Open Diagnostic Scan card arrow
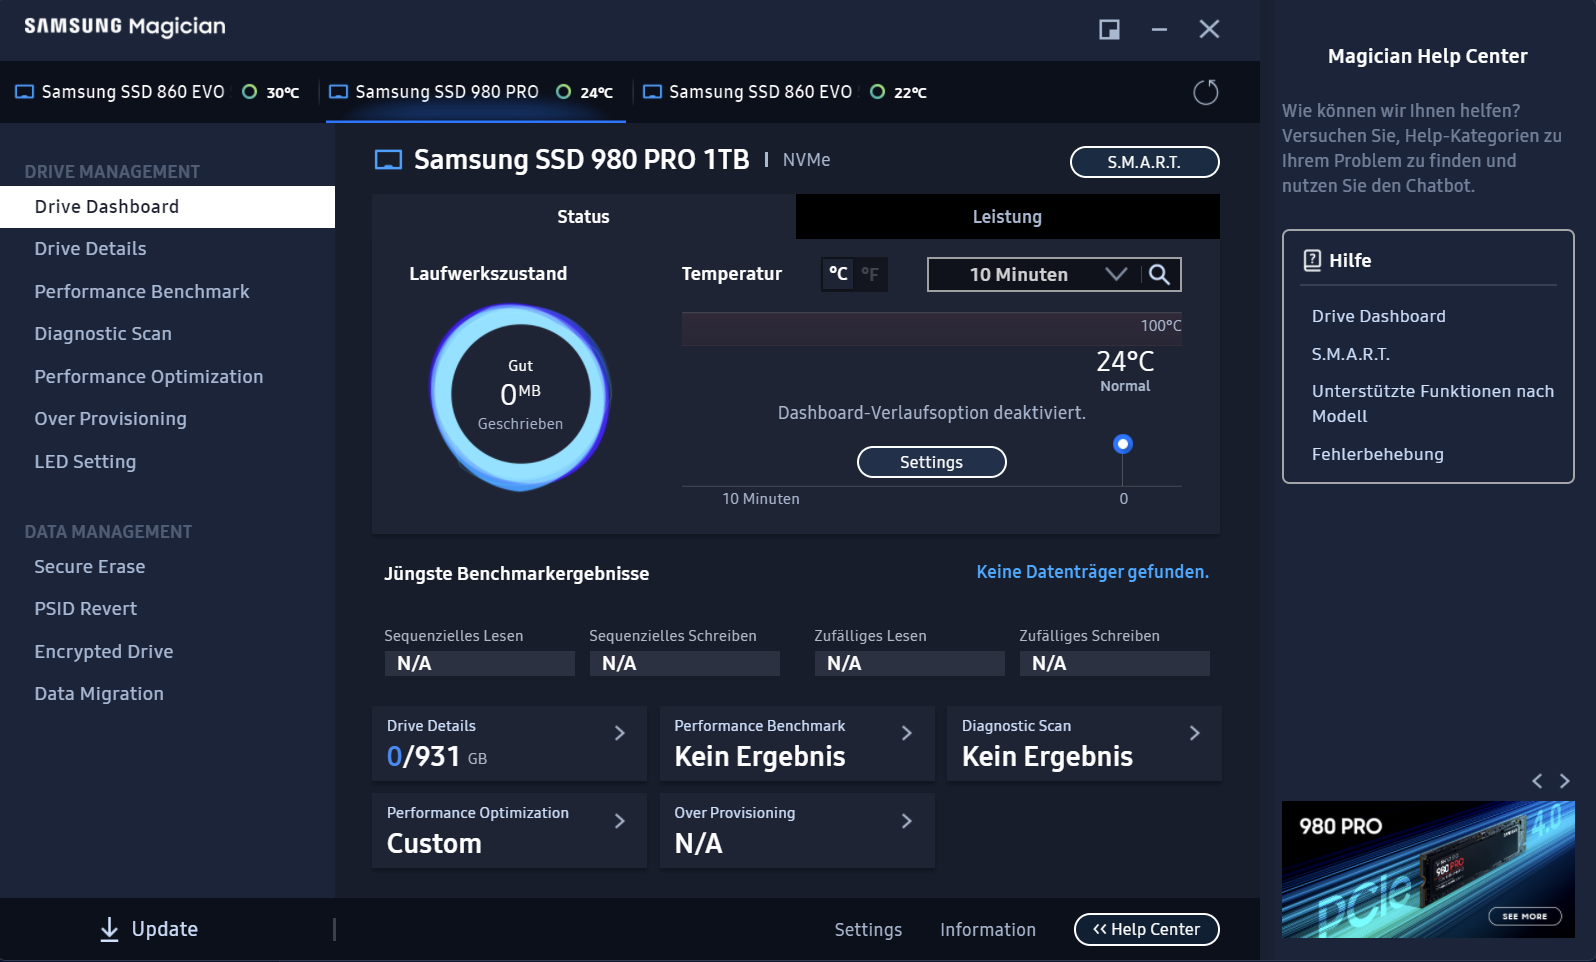This screenshot has width=1596, height=962. tap(1195, 733)
